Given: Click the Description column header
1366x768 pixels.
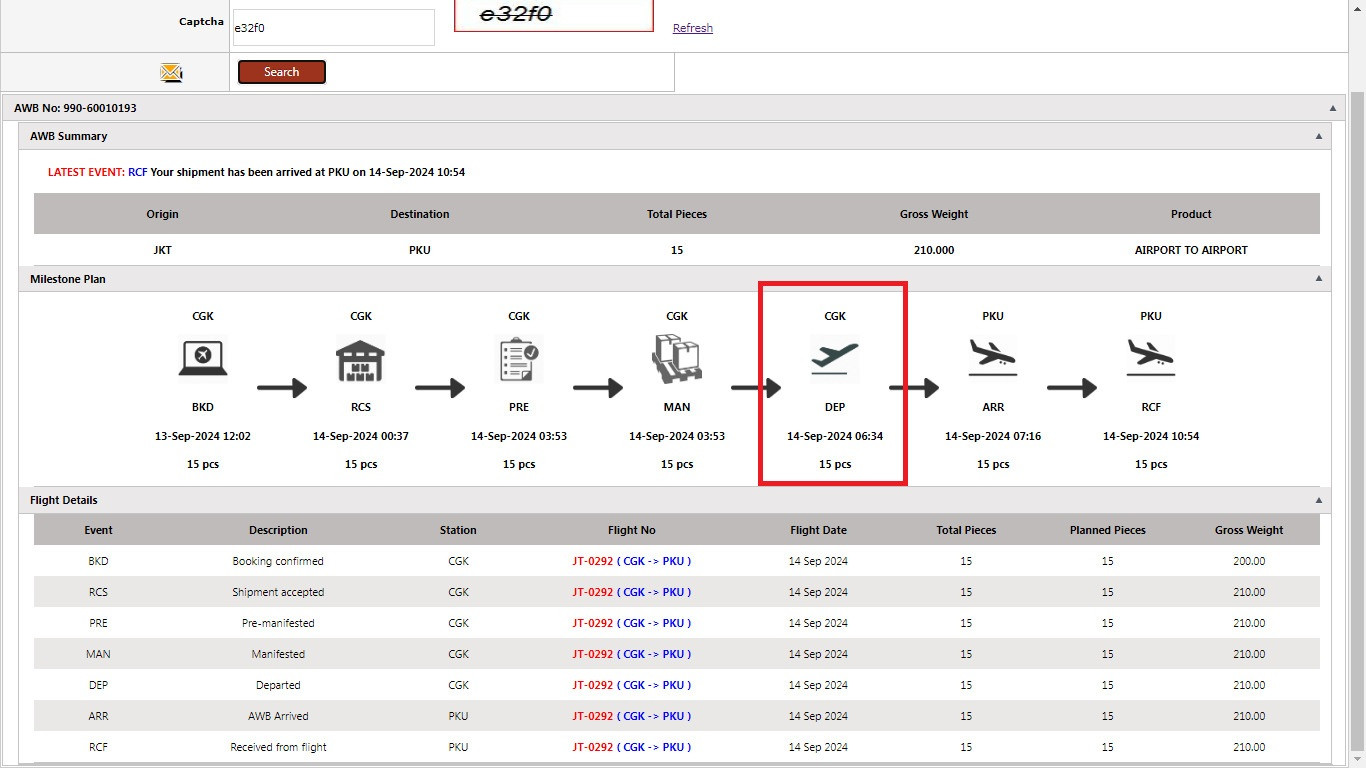Looking at the screenshot, I should point(278,530).
